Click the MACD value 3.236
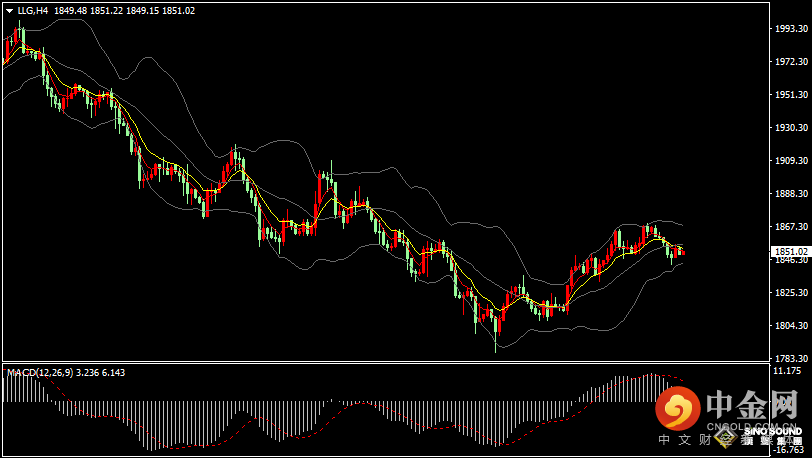Screen dimensions: 812x458 pos(89,373)
